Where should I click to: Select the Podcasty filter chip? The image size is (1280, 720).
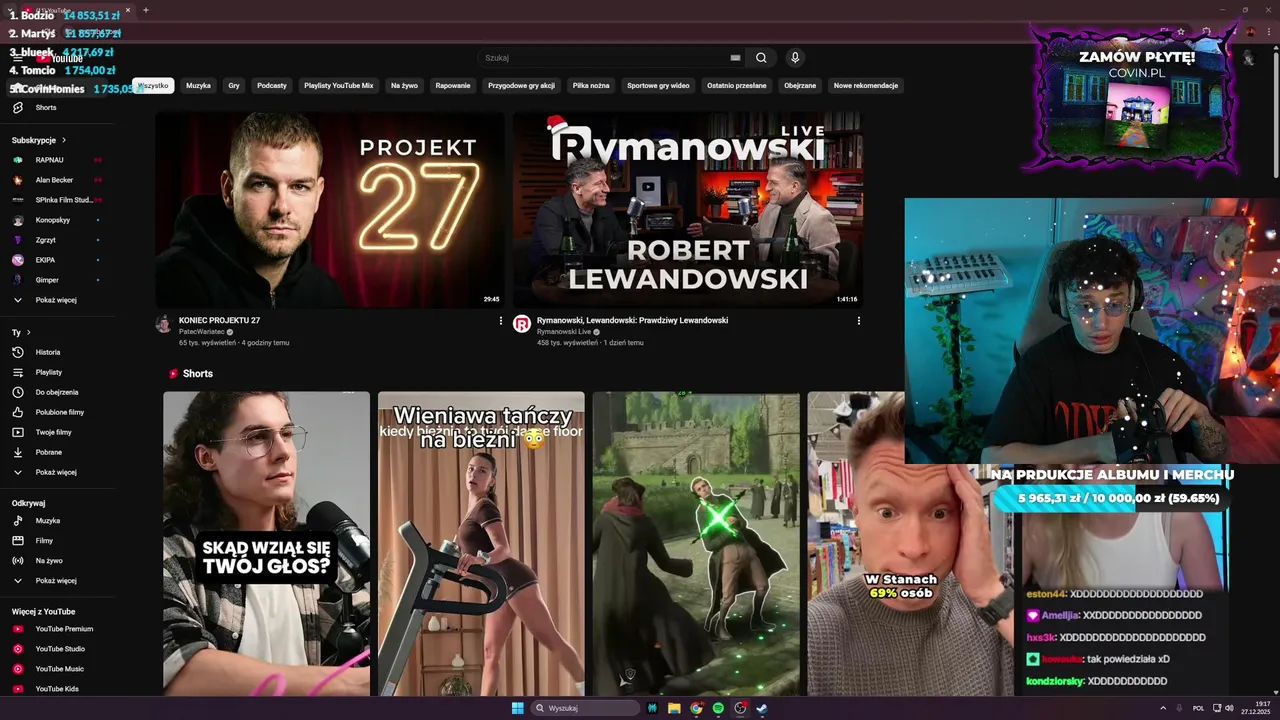point(272,86)
